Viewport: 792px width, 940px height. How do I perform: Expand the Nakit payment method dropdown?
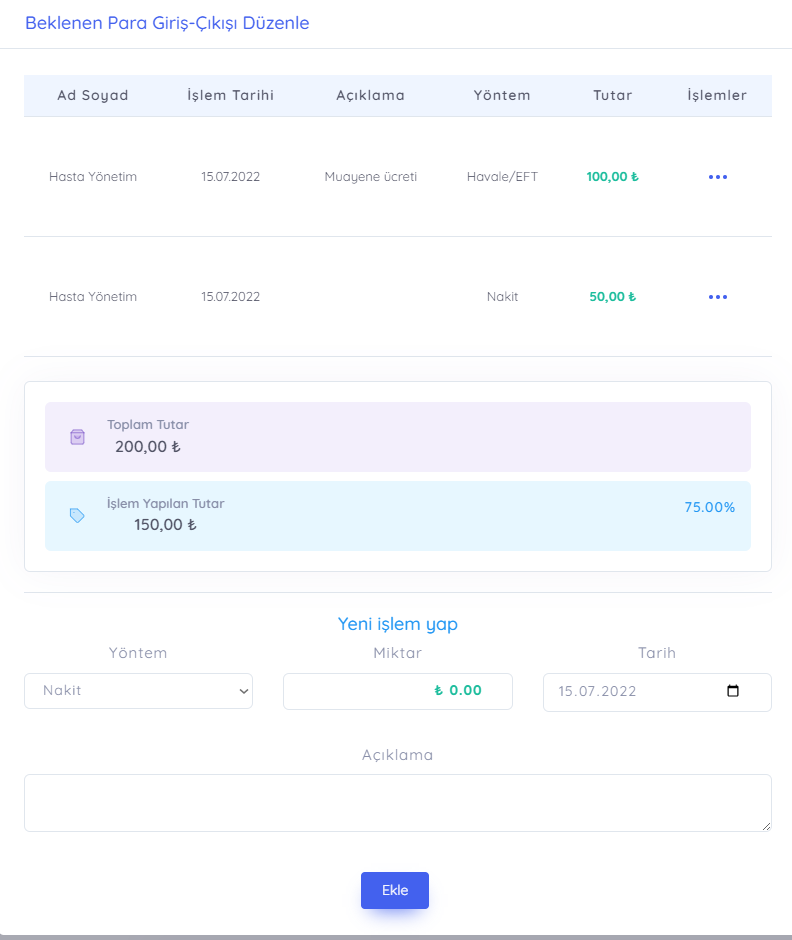[138, 691]
